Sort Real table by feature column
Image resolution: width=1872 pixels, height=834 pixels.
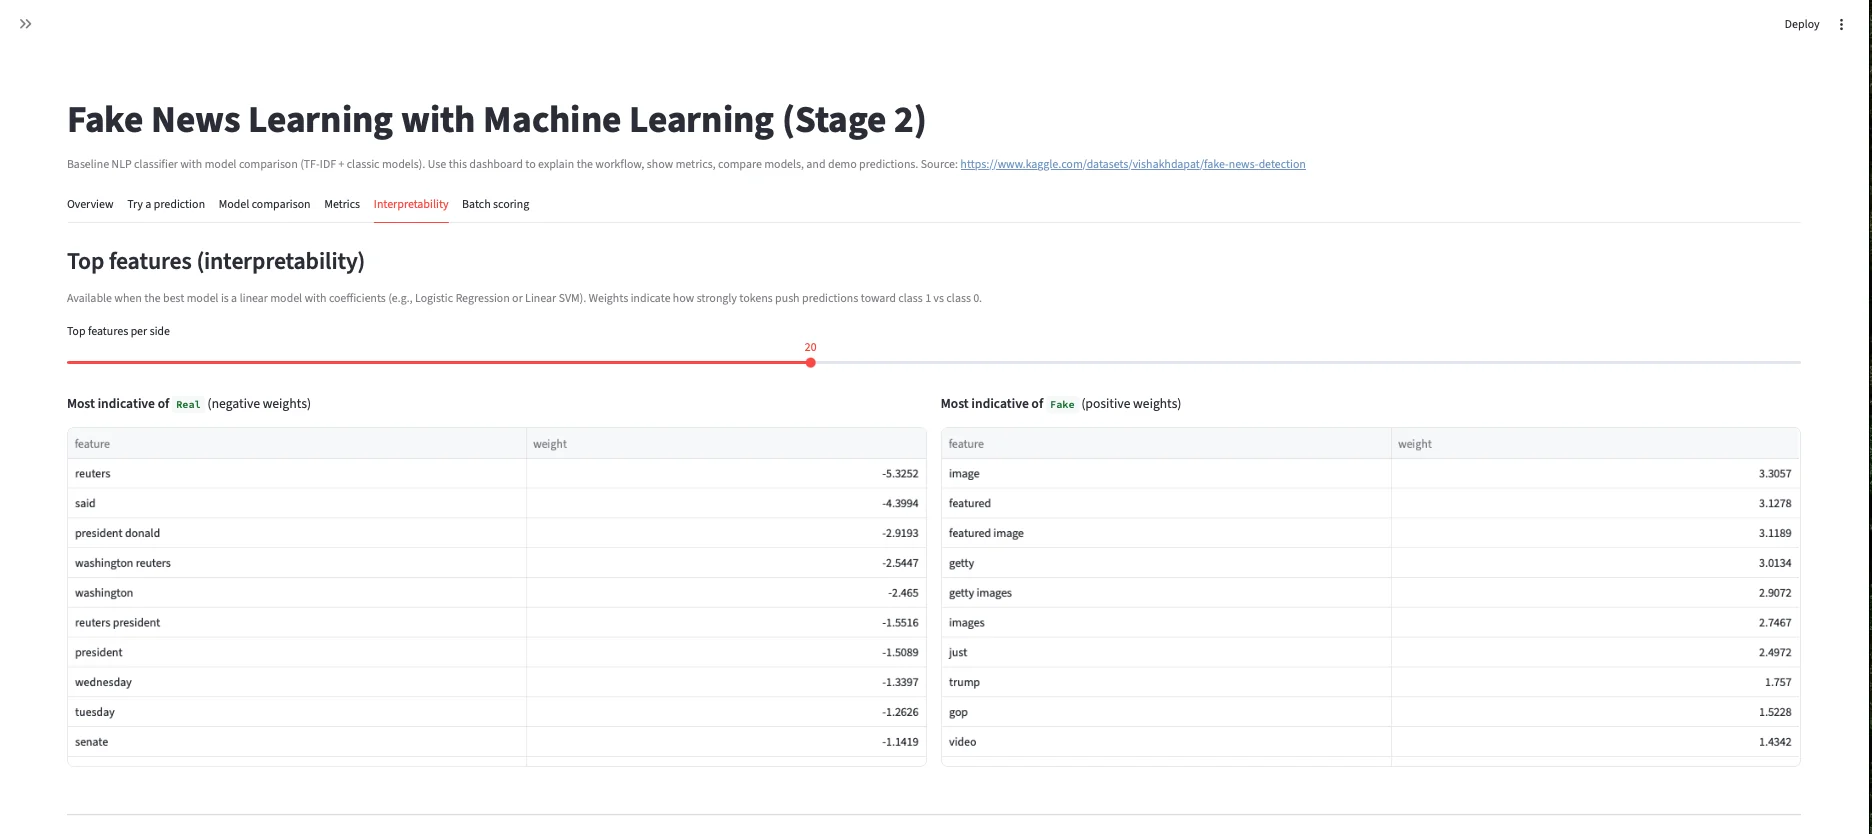(297, 444)
